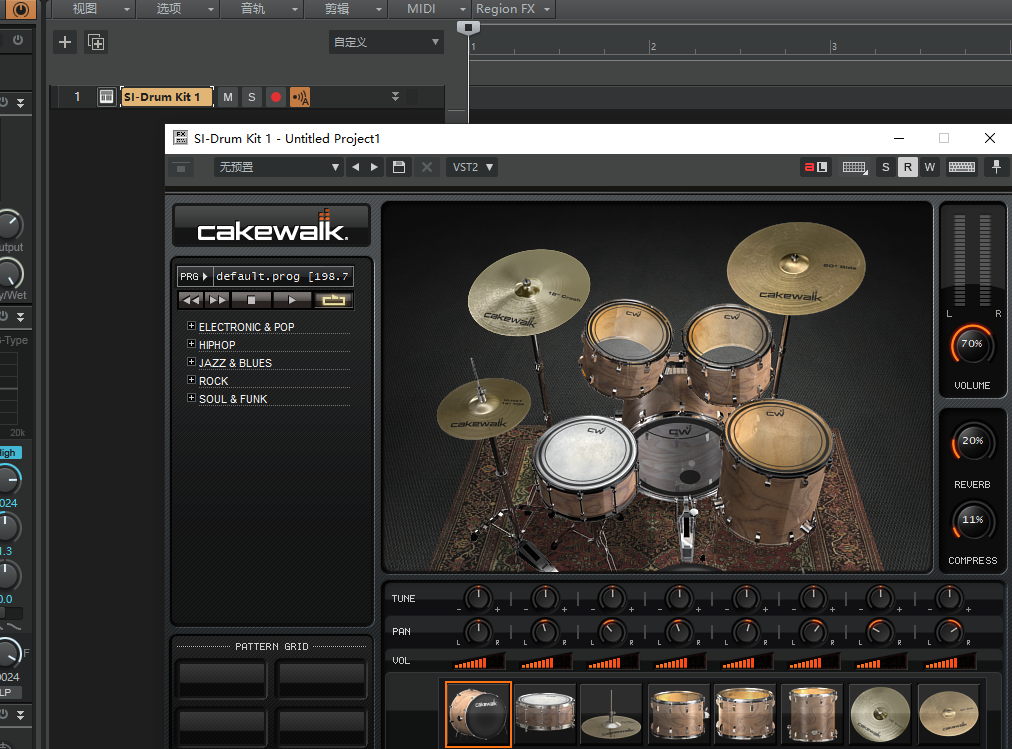Viewport: 1012px width, 749px height.
Task: Select the snare drum pad icon
Action: coord(545,714)
